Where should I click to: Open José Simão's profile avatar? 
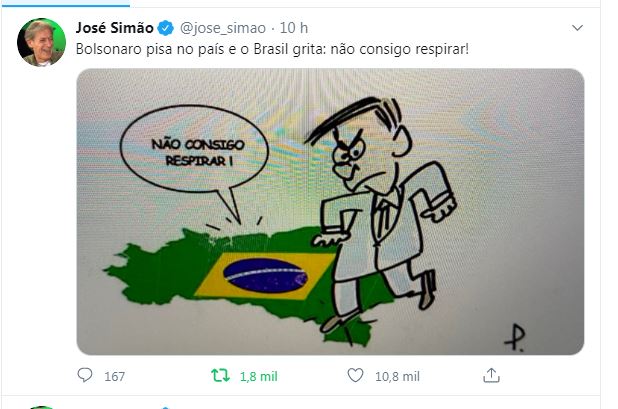tap(41, 42)
